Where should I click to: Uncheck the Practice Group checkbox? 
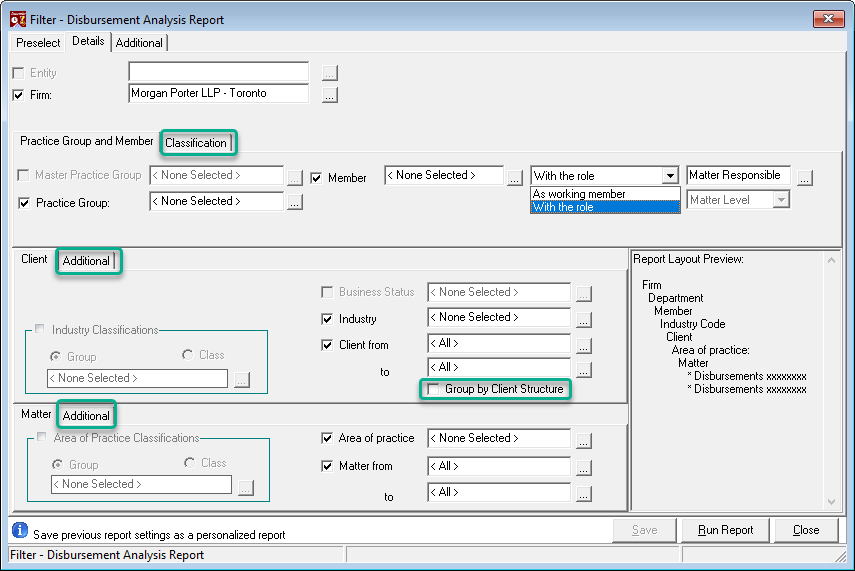24,203
